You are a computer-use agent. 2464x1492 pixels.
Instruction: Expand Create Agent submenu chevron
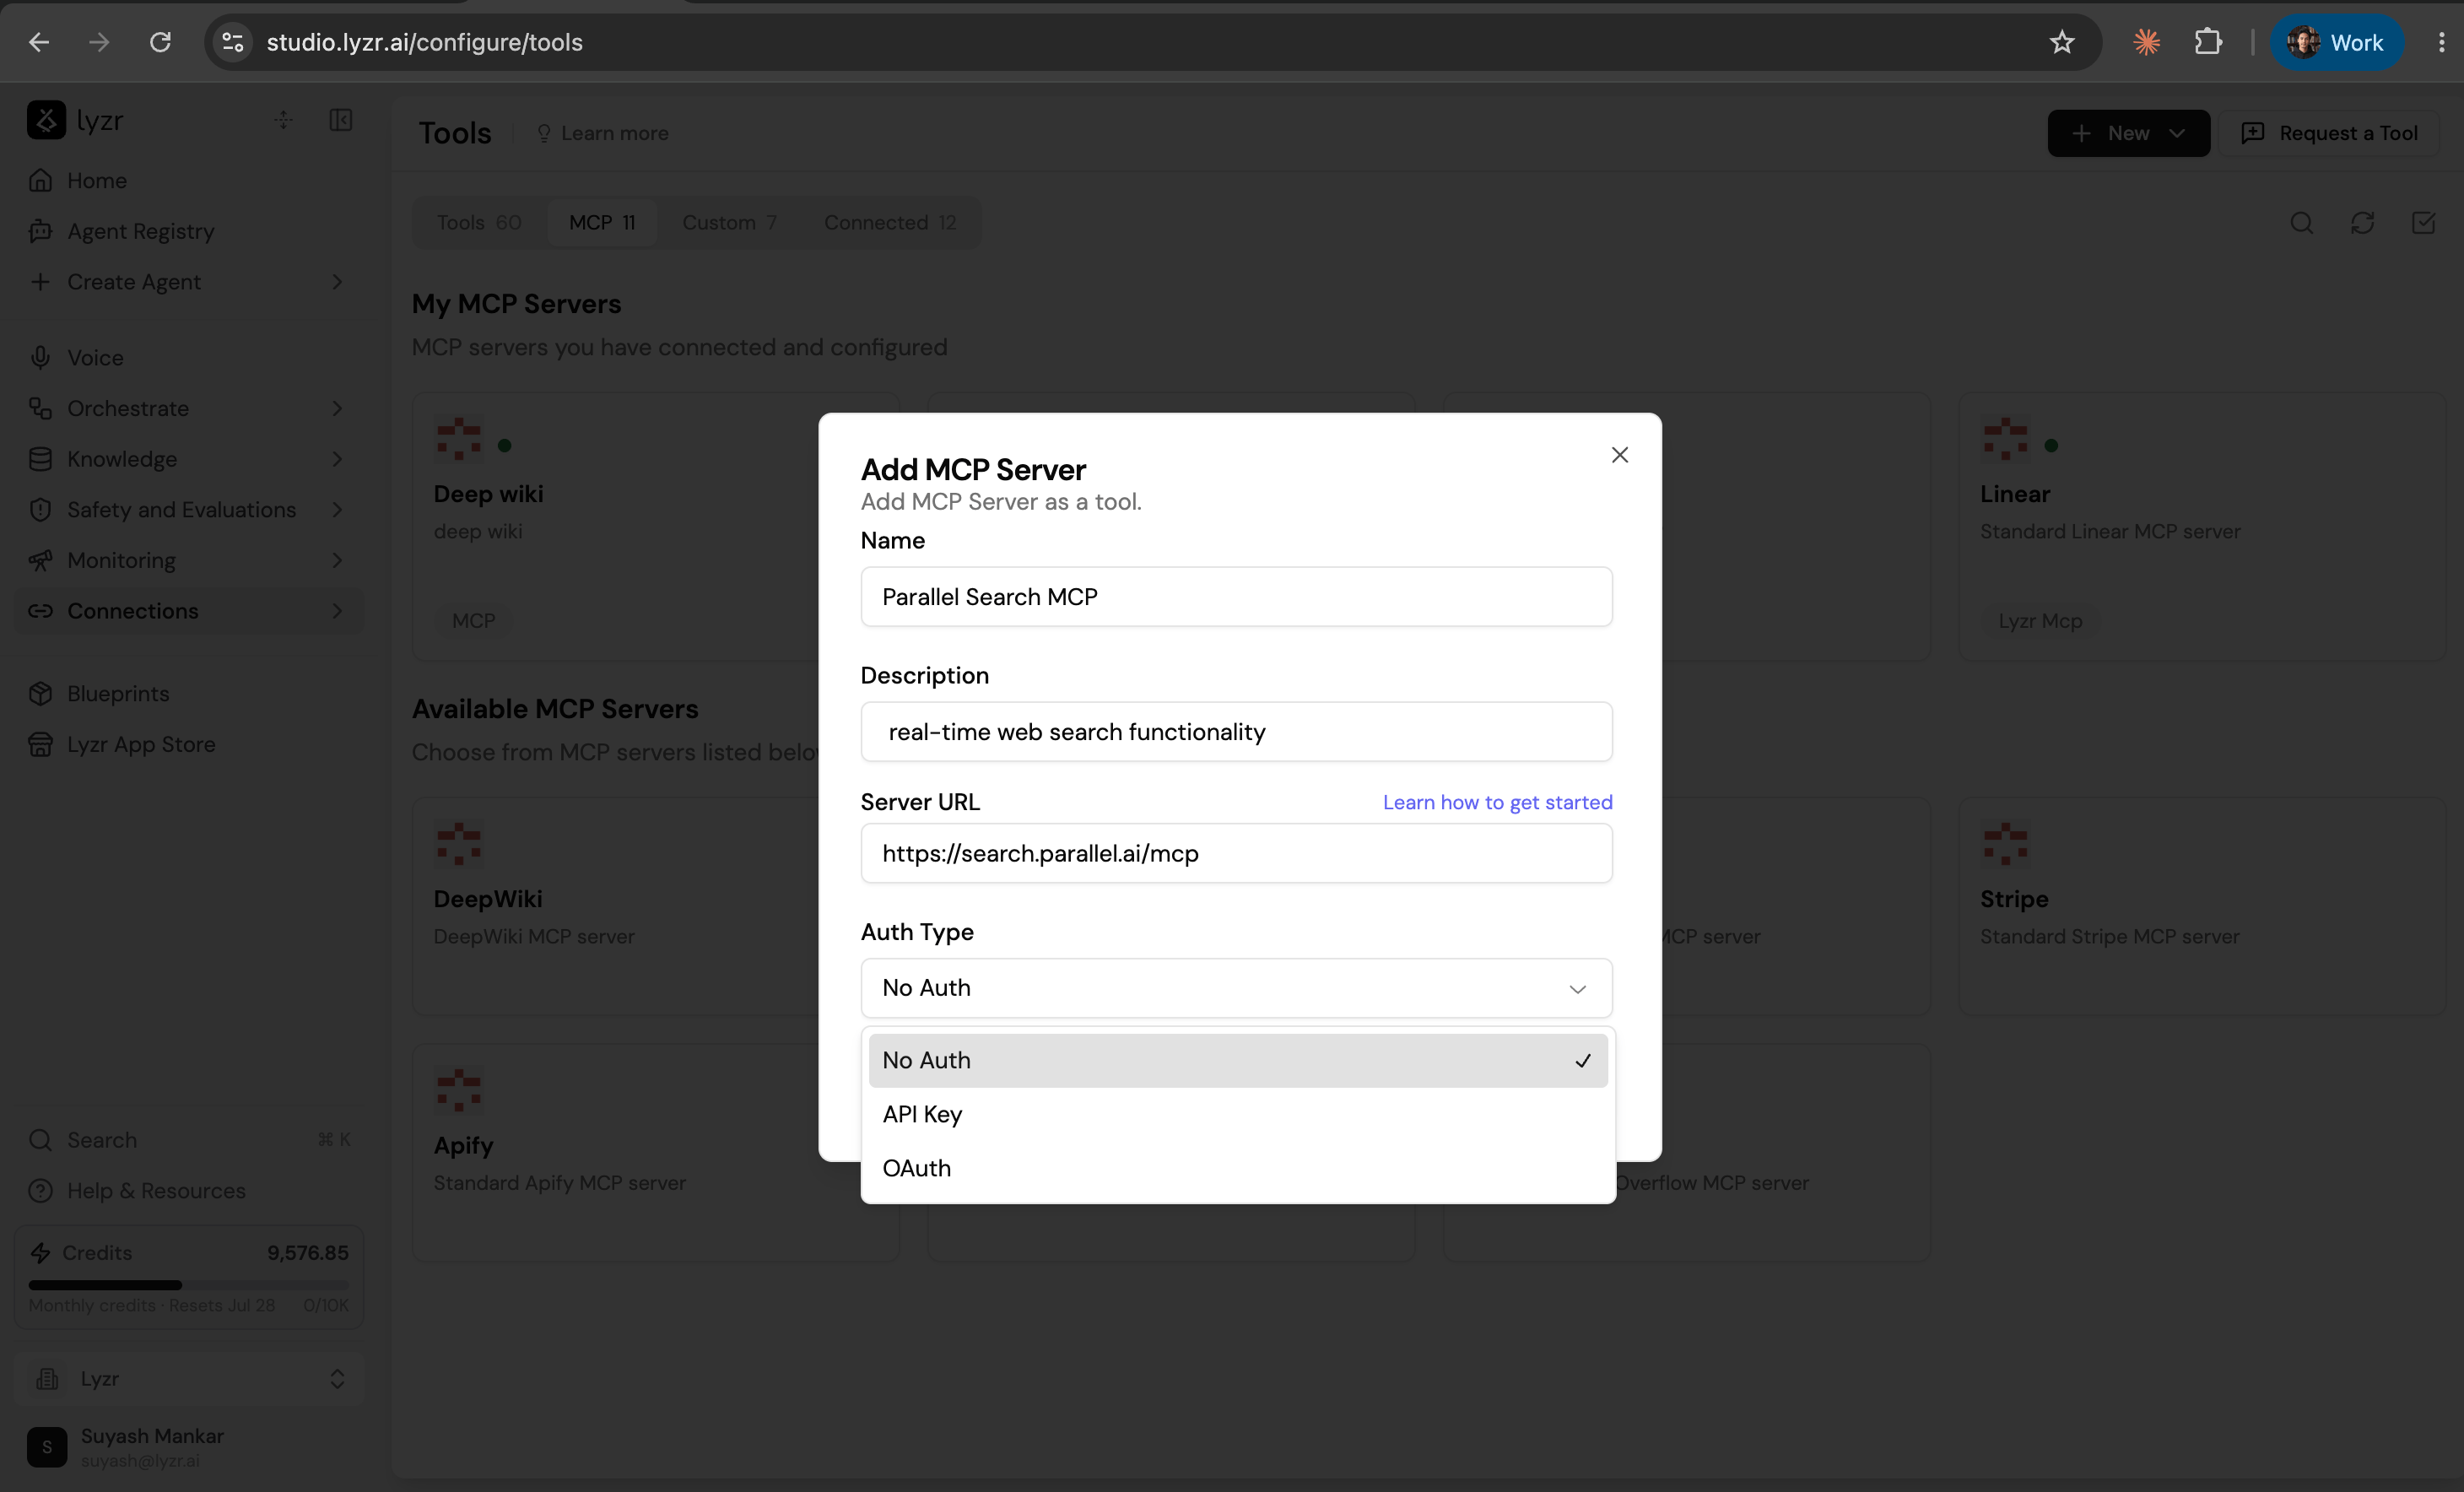pyautogui.click(x=338, y=282)
